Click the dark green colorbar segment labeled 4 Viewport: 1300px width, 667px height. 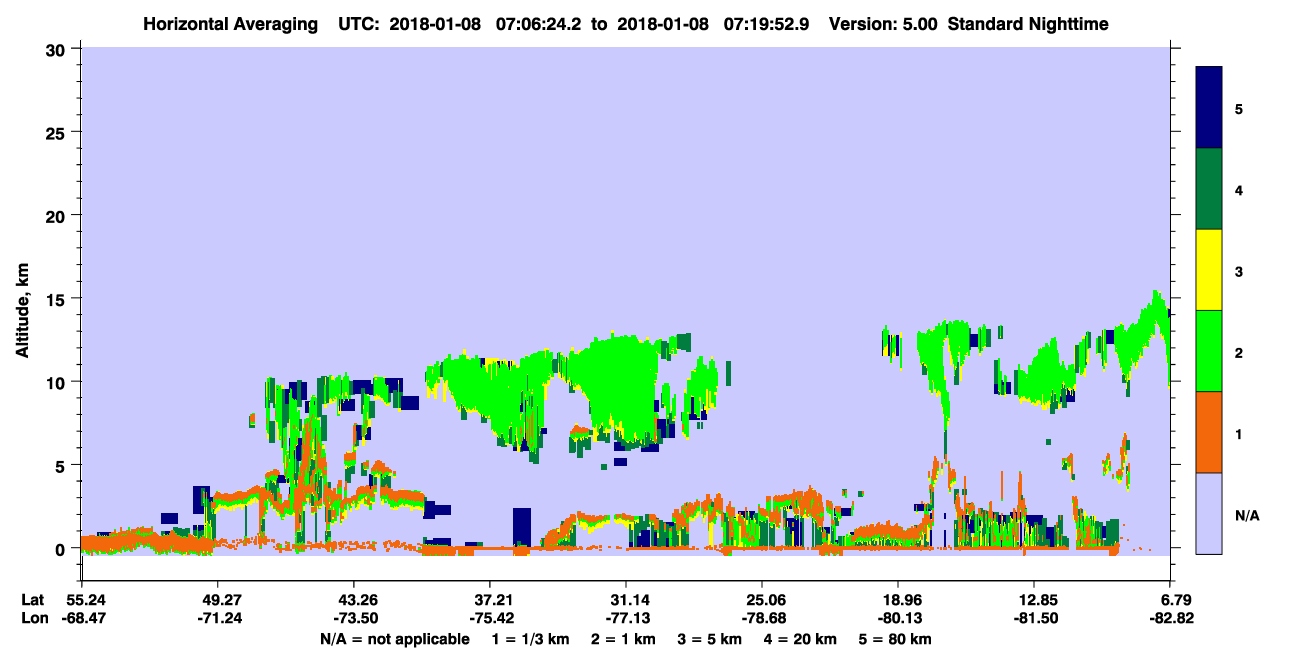pyautogui.click(x=1209, y=189)
